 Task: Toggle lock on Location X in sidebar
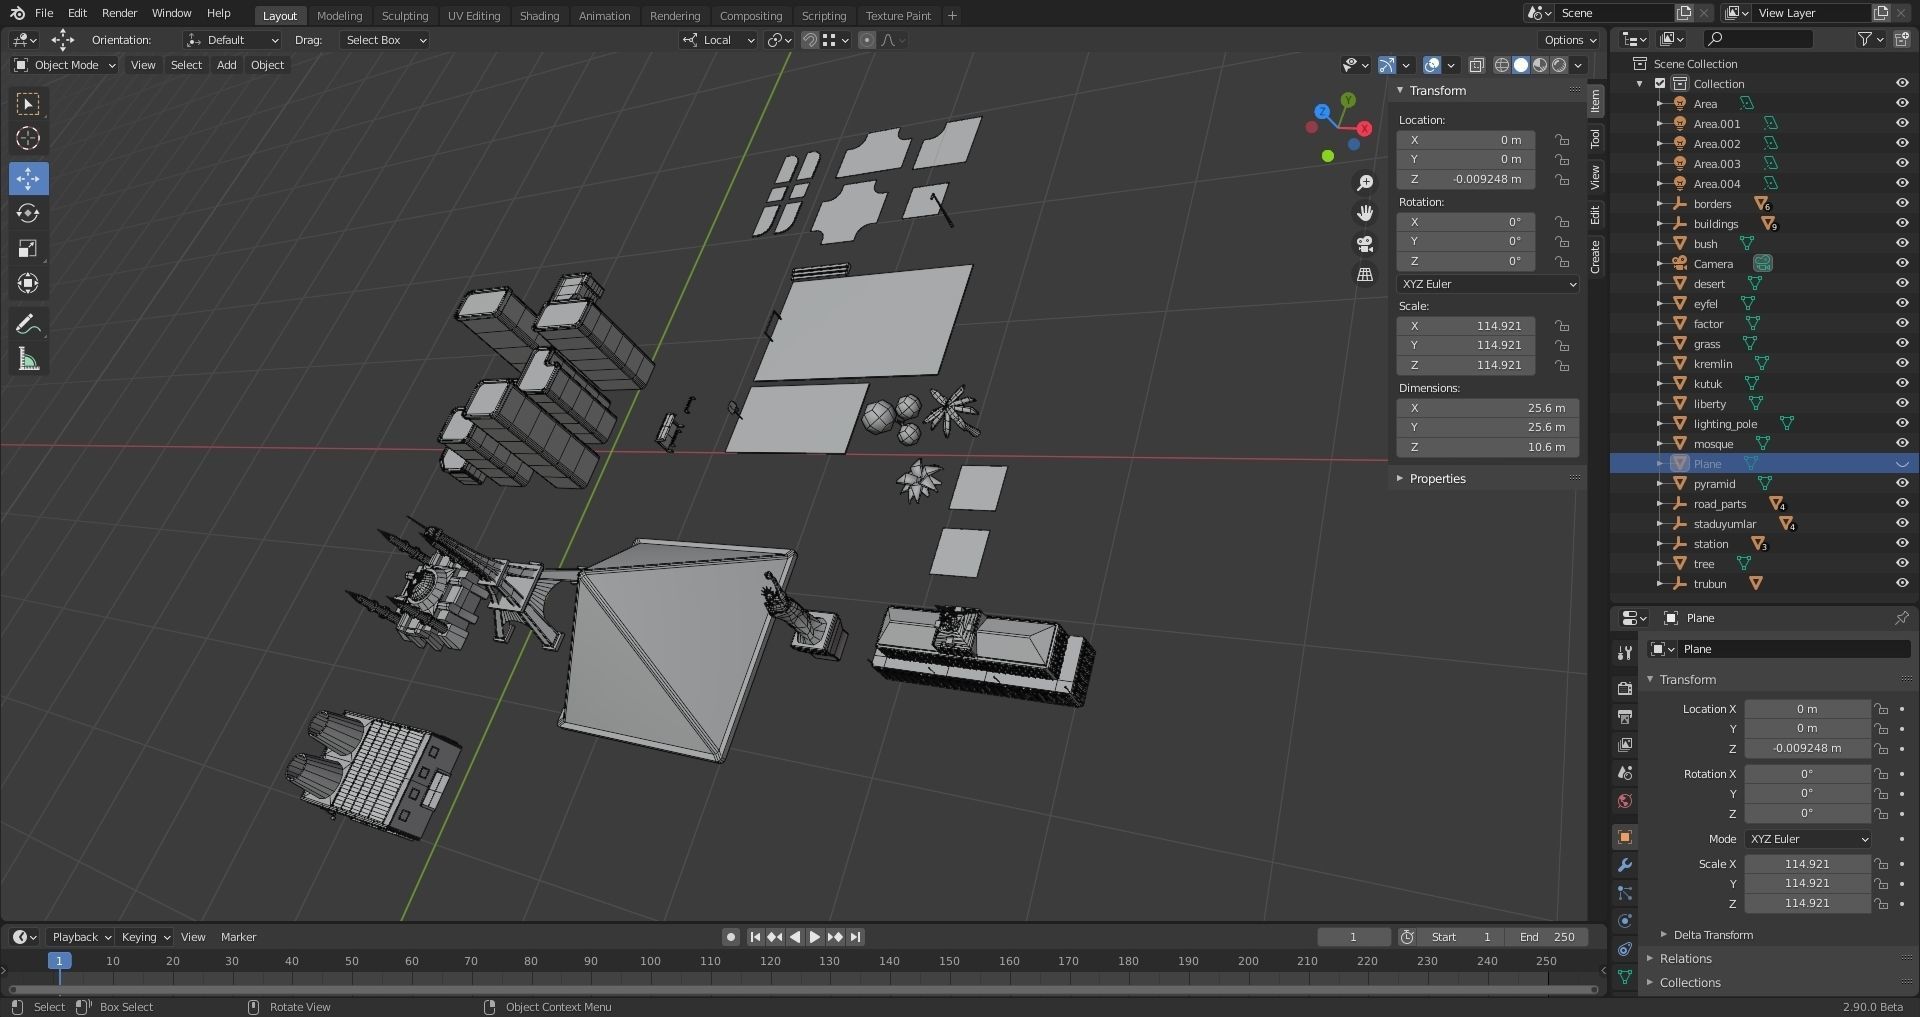[1561, 140]
